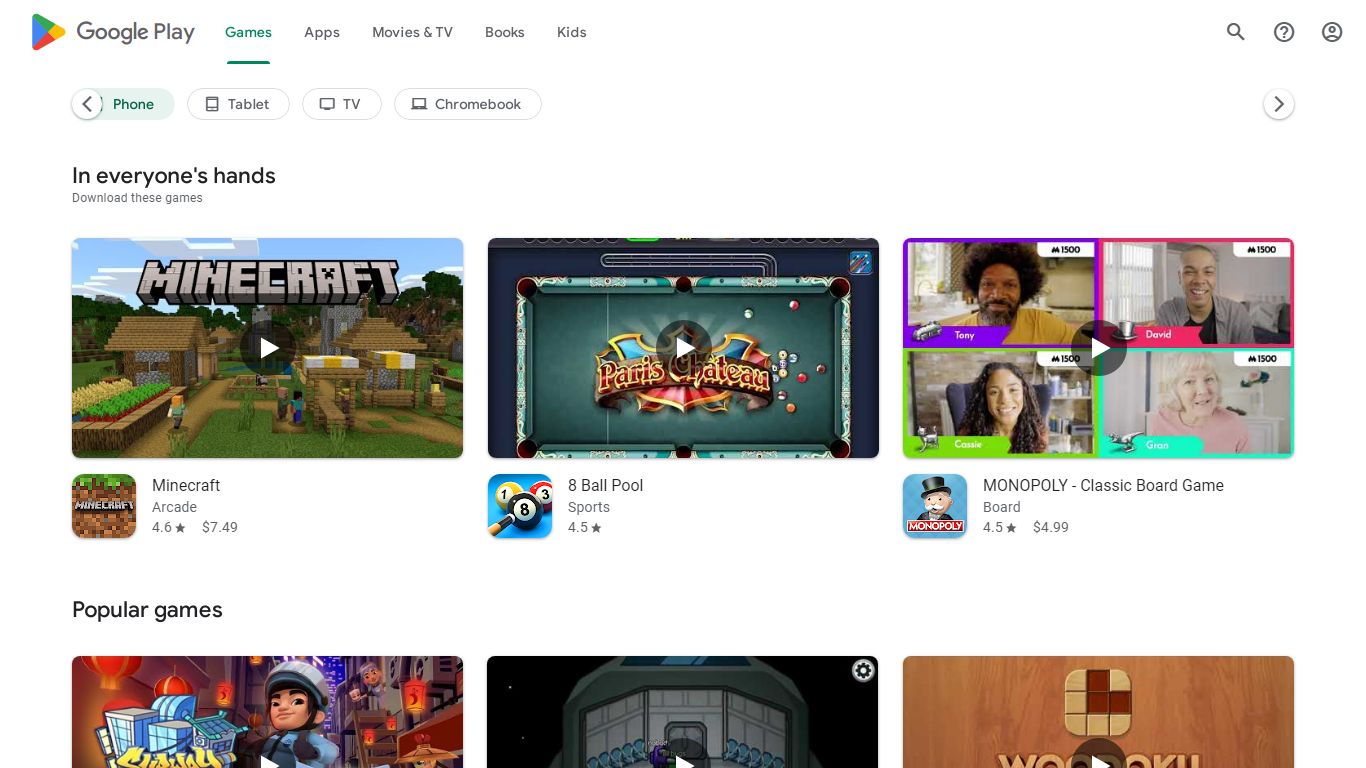Click the 4.5 rating for MONOPOLY
The image size is (1366, 768).
point(1000,527)
